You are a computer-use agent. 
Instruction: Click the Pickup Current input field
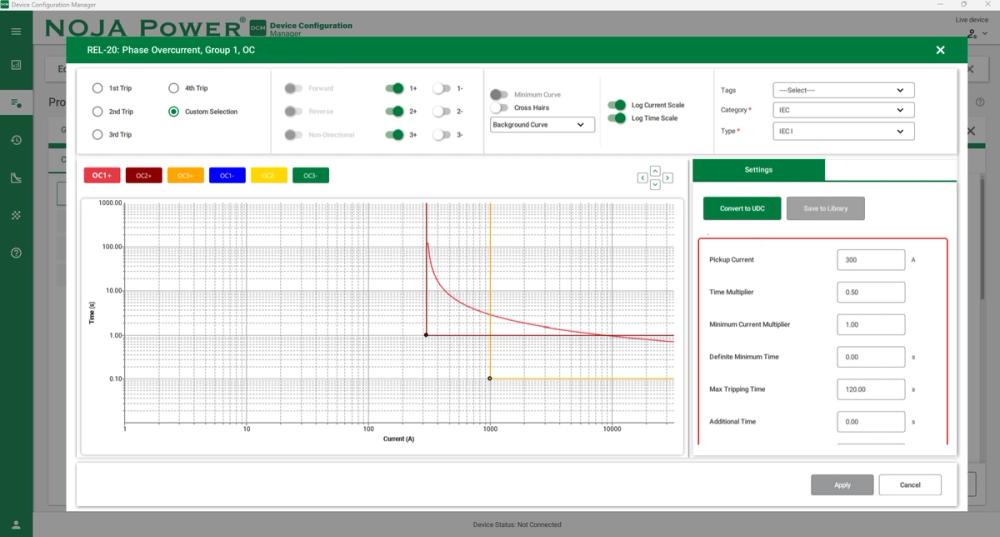point(871,260)
